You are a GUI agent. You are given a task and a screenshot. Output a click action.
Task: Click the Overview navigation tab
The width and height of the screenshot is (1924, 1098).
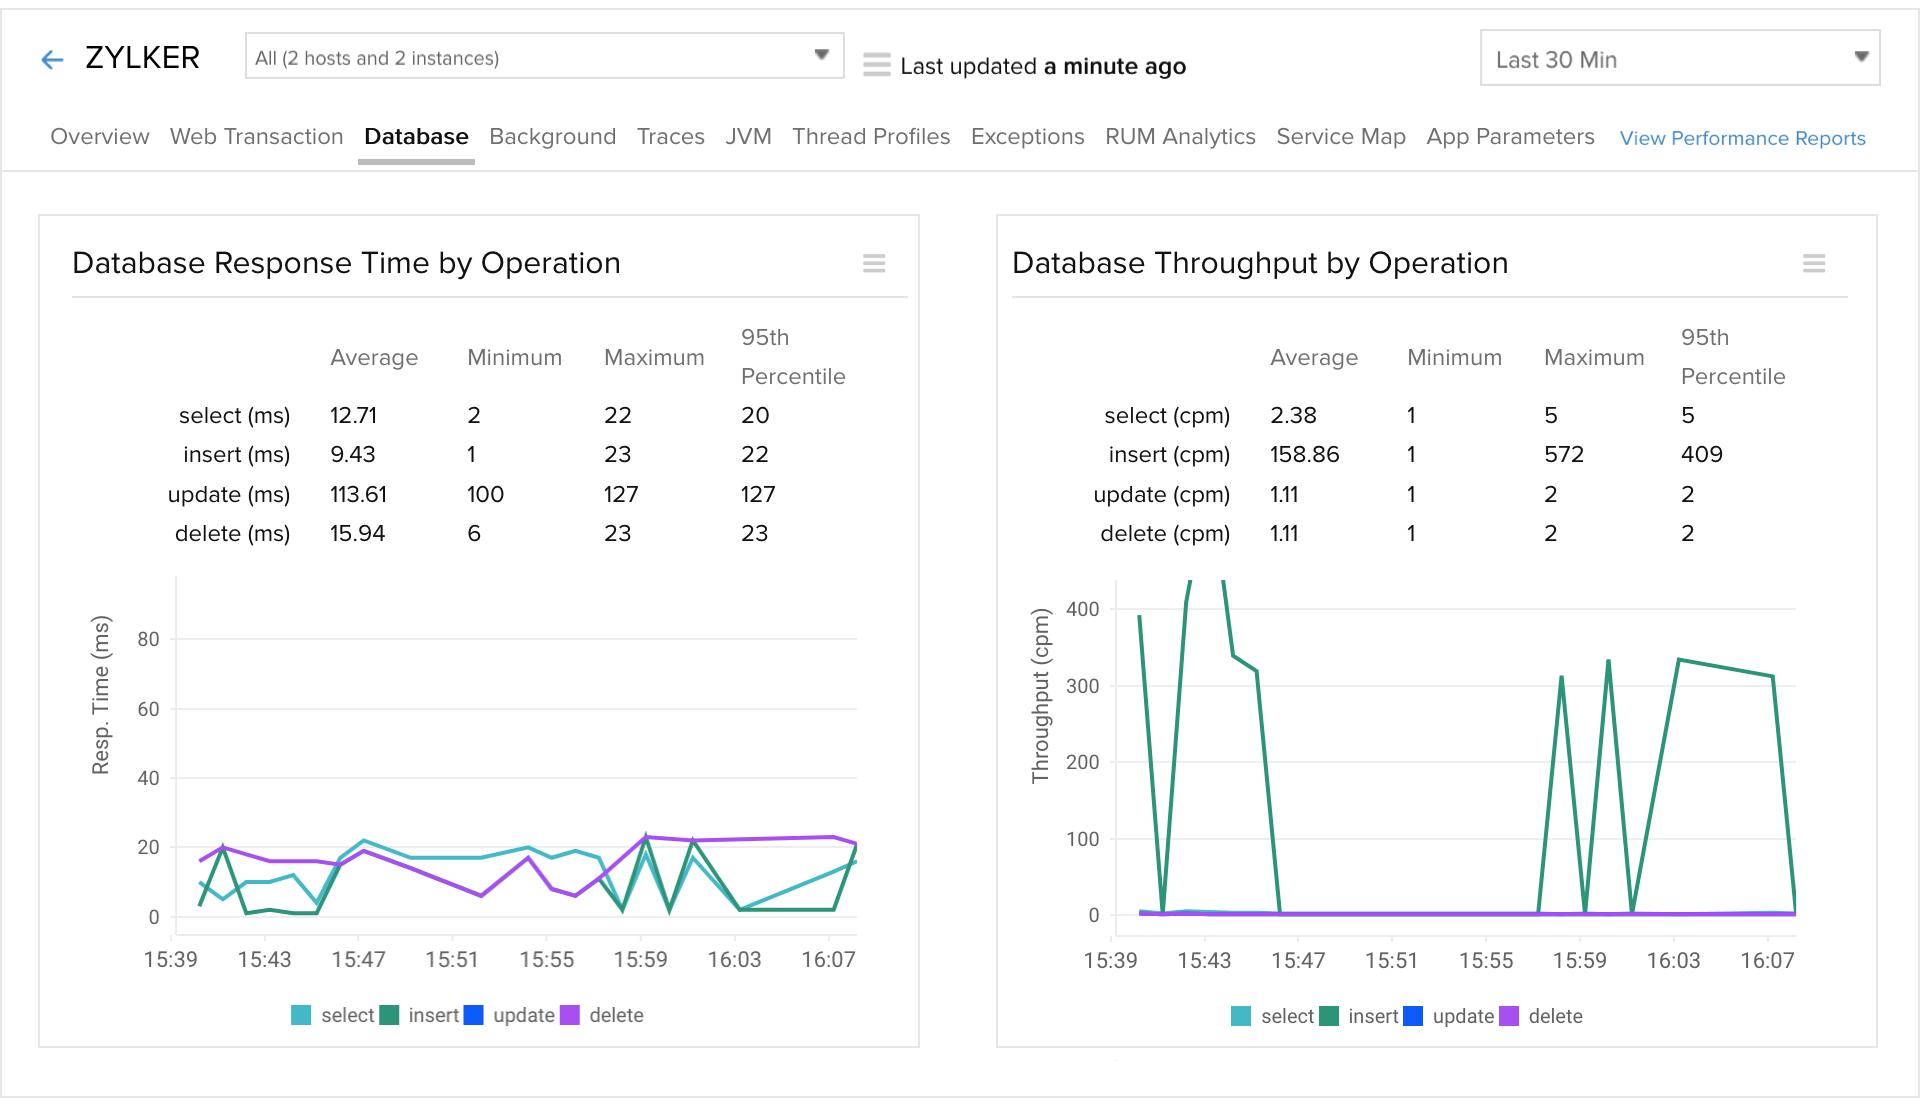[98, 136]
